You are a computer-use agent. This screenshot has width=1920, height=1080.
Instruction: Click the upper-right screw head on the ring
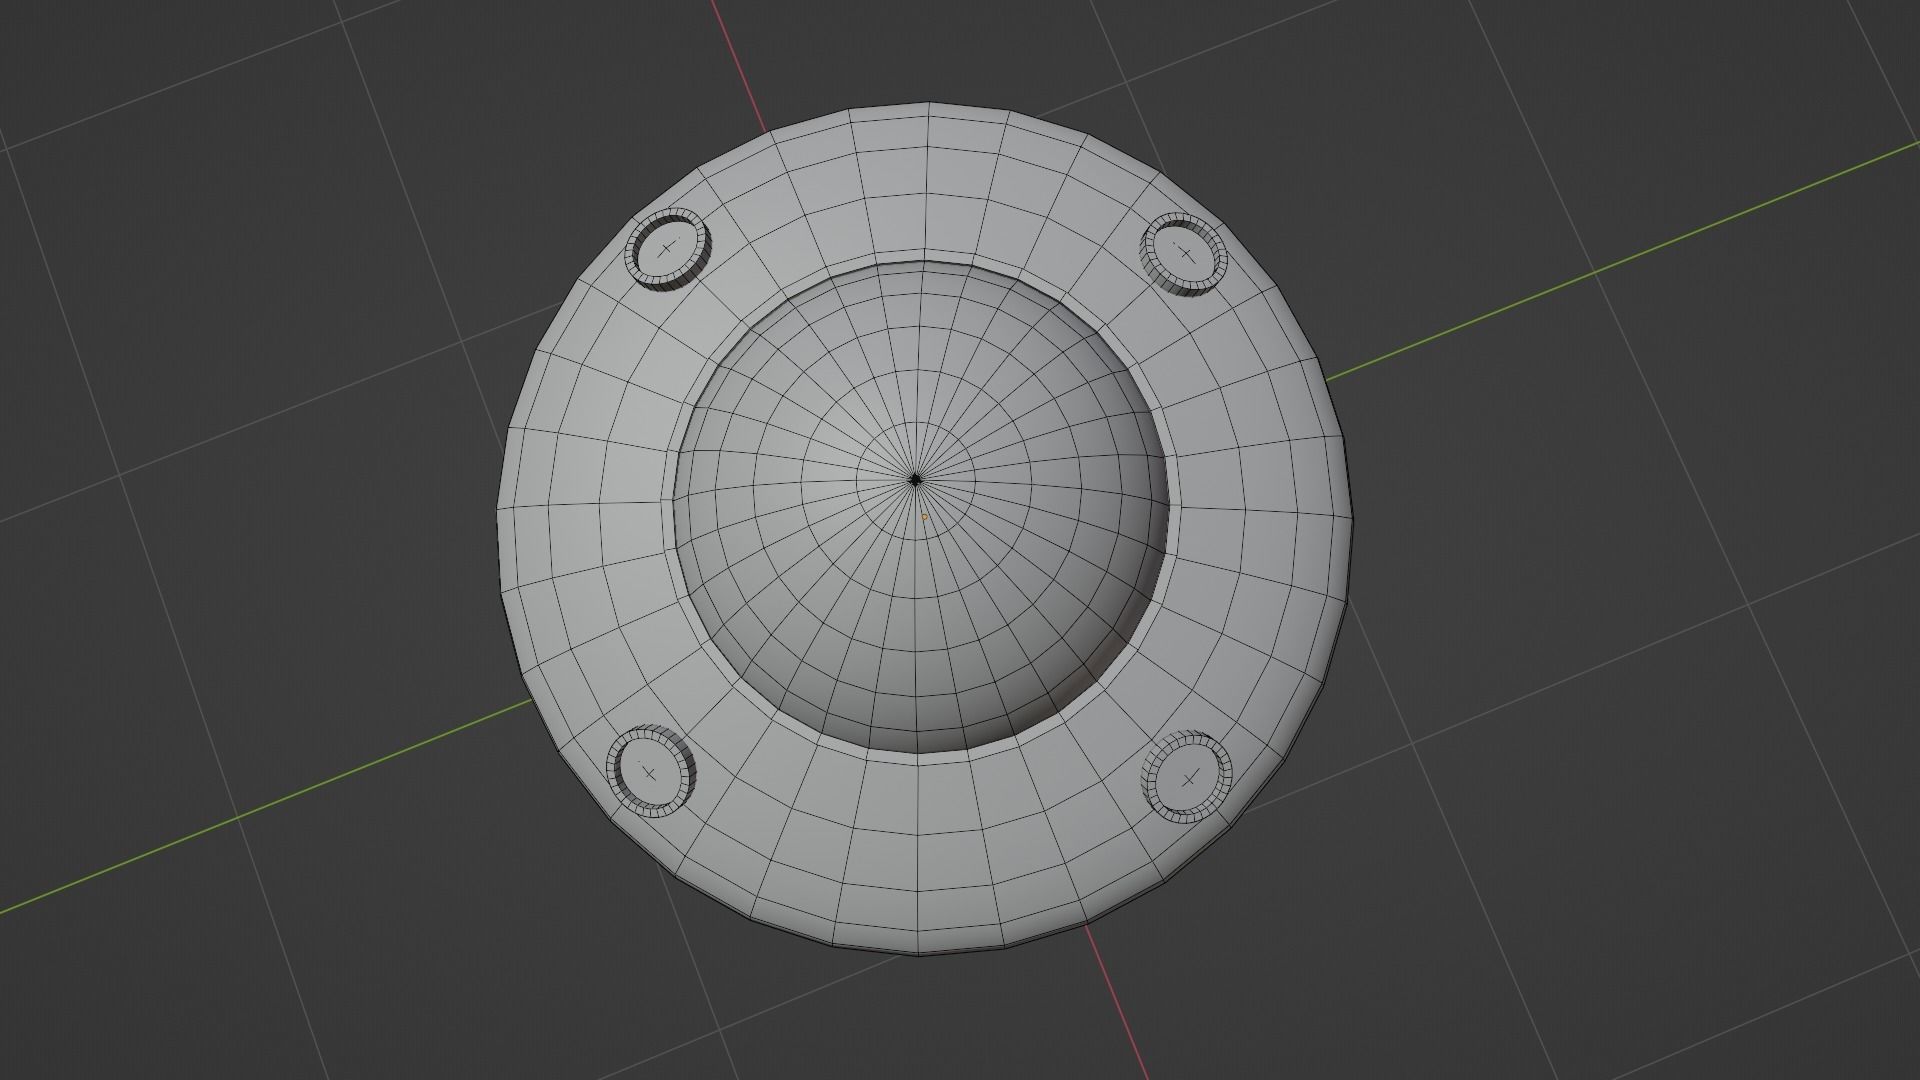click(x=1184, y=254)
